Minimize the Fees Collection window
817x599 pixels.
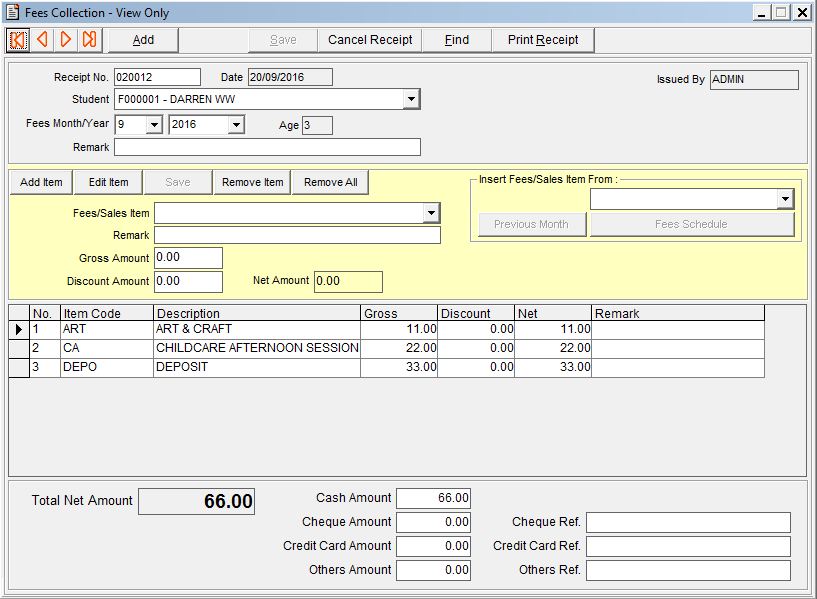762,13
